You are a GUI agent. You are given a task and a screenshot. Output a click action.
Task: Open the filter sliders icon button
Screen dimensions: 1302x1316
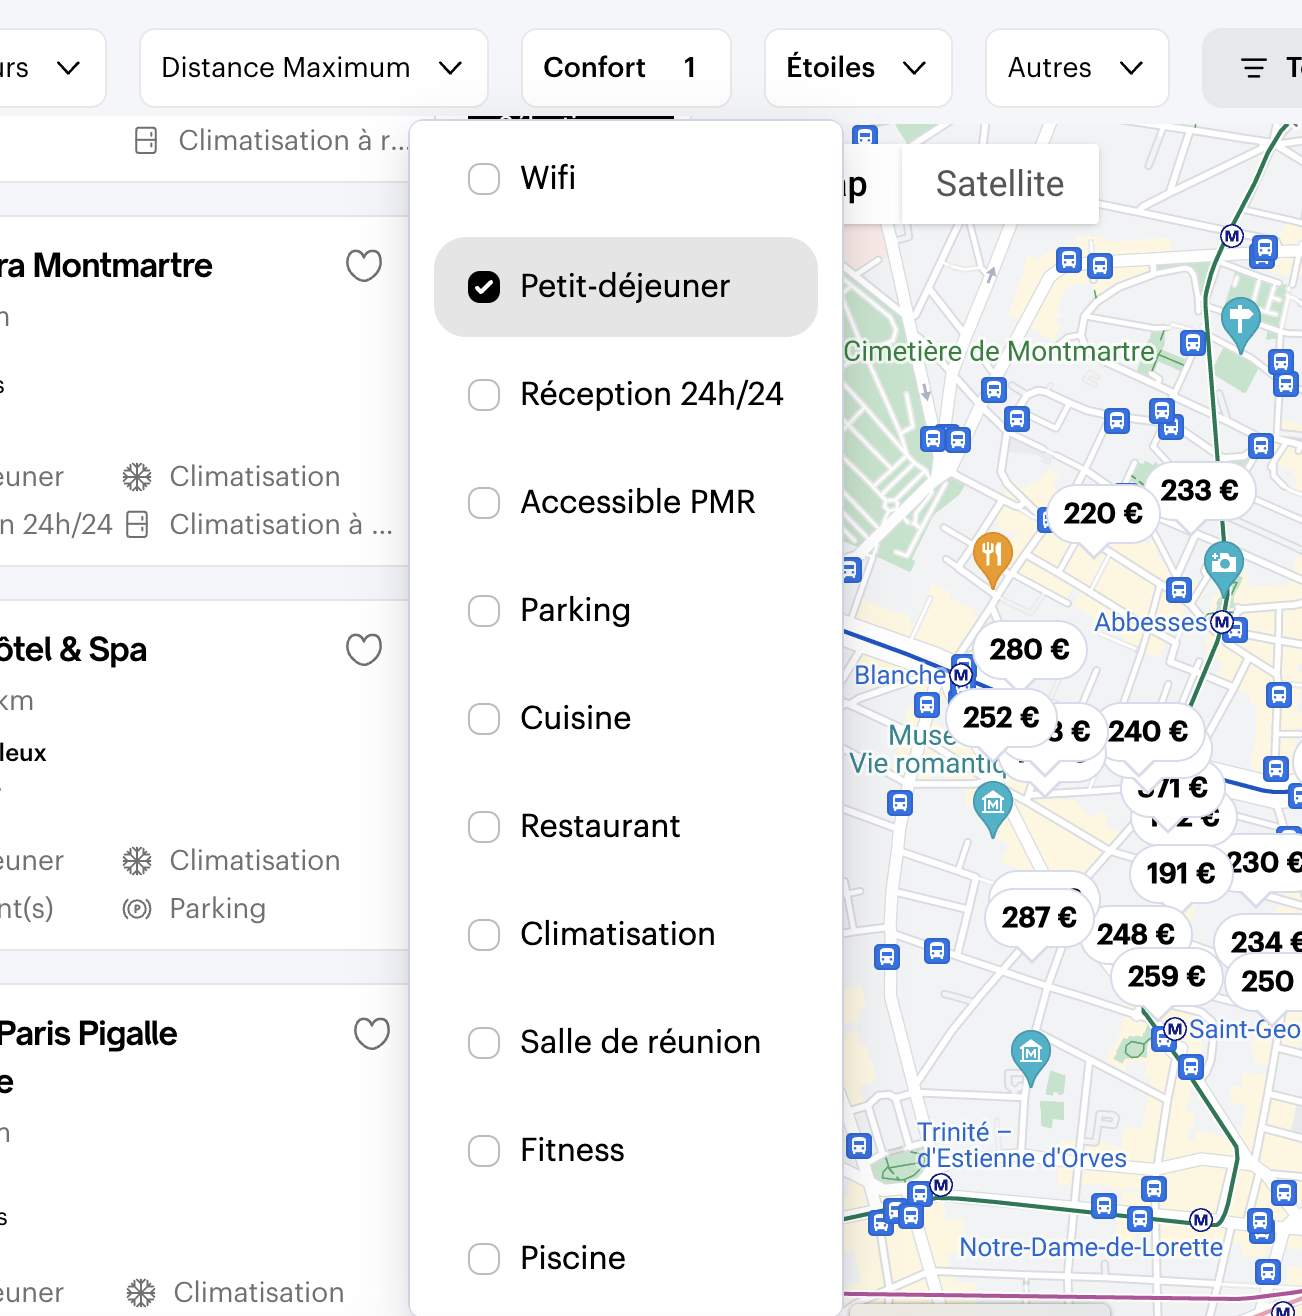(x=1254, y=68)
